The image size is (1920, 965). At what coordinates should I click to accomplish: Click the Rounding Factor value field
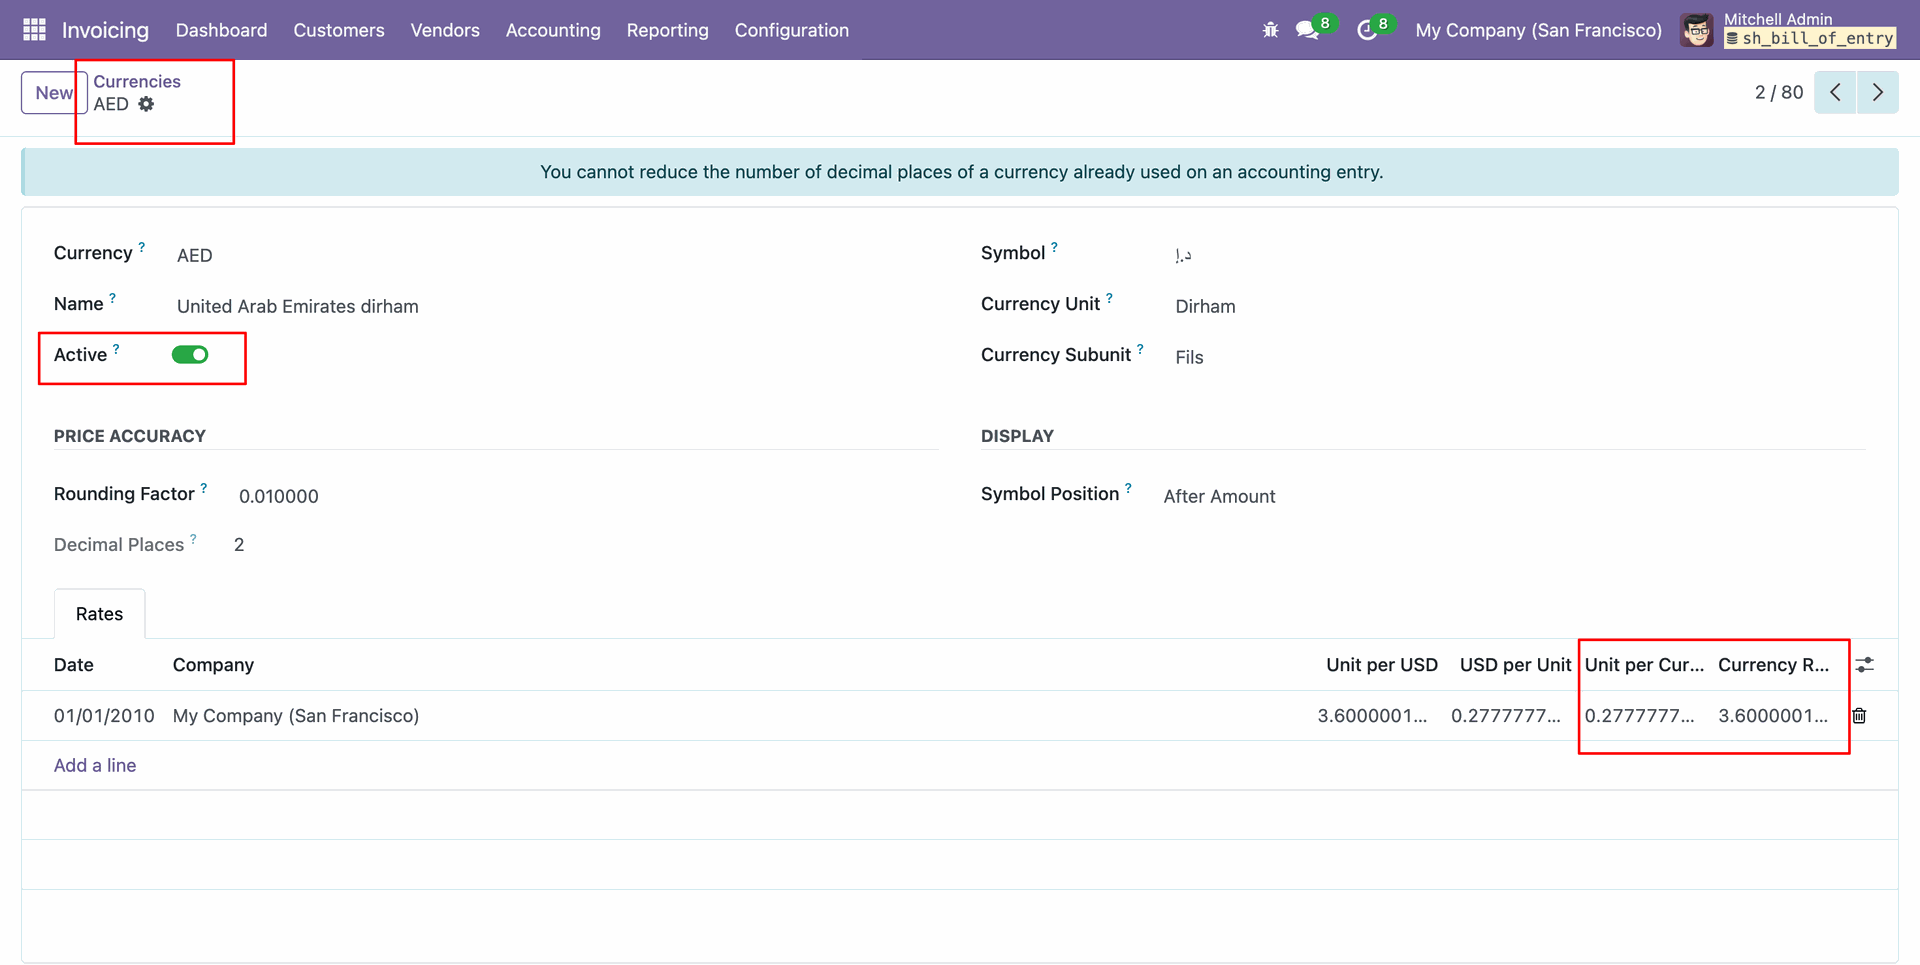[x=279, y=497]
